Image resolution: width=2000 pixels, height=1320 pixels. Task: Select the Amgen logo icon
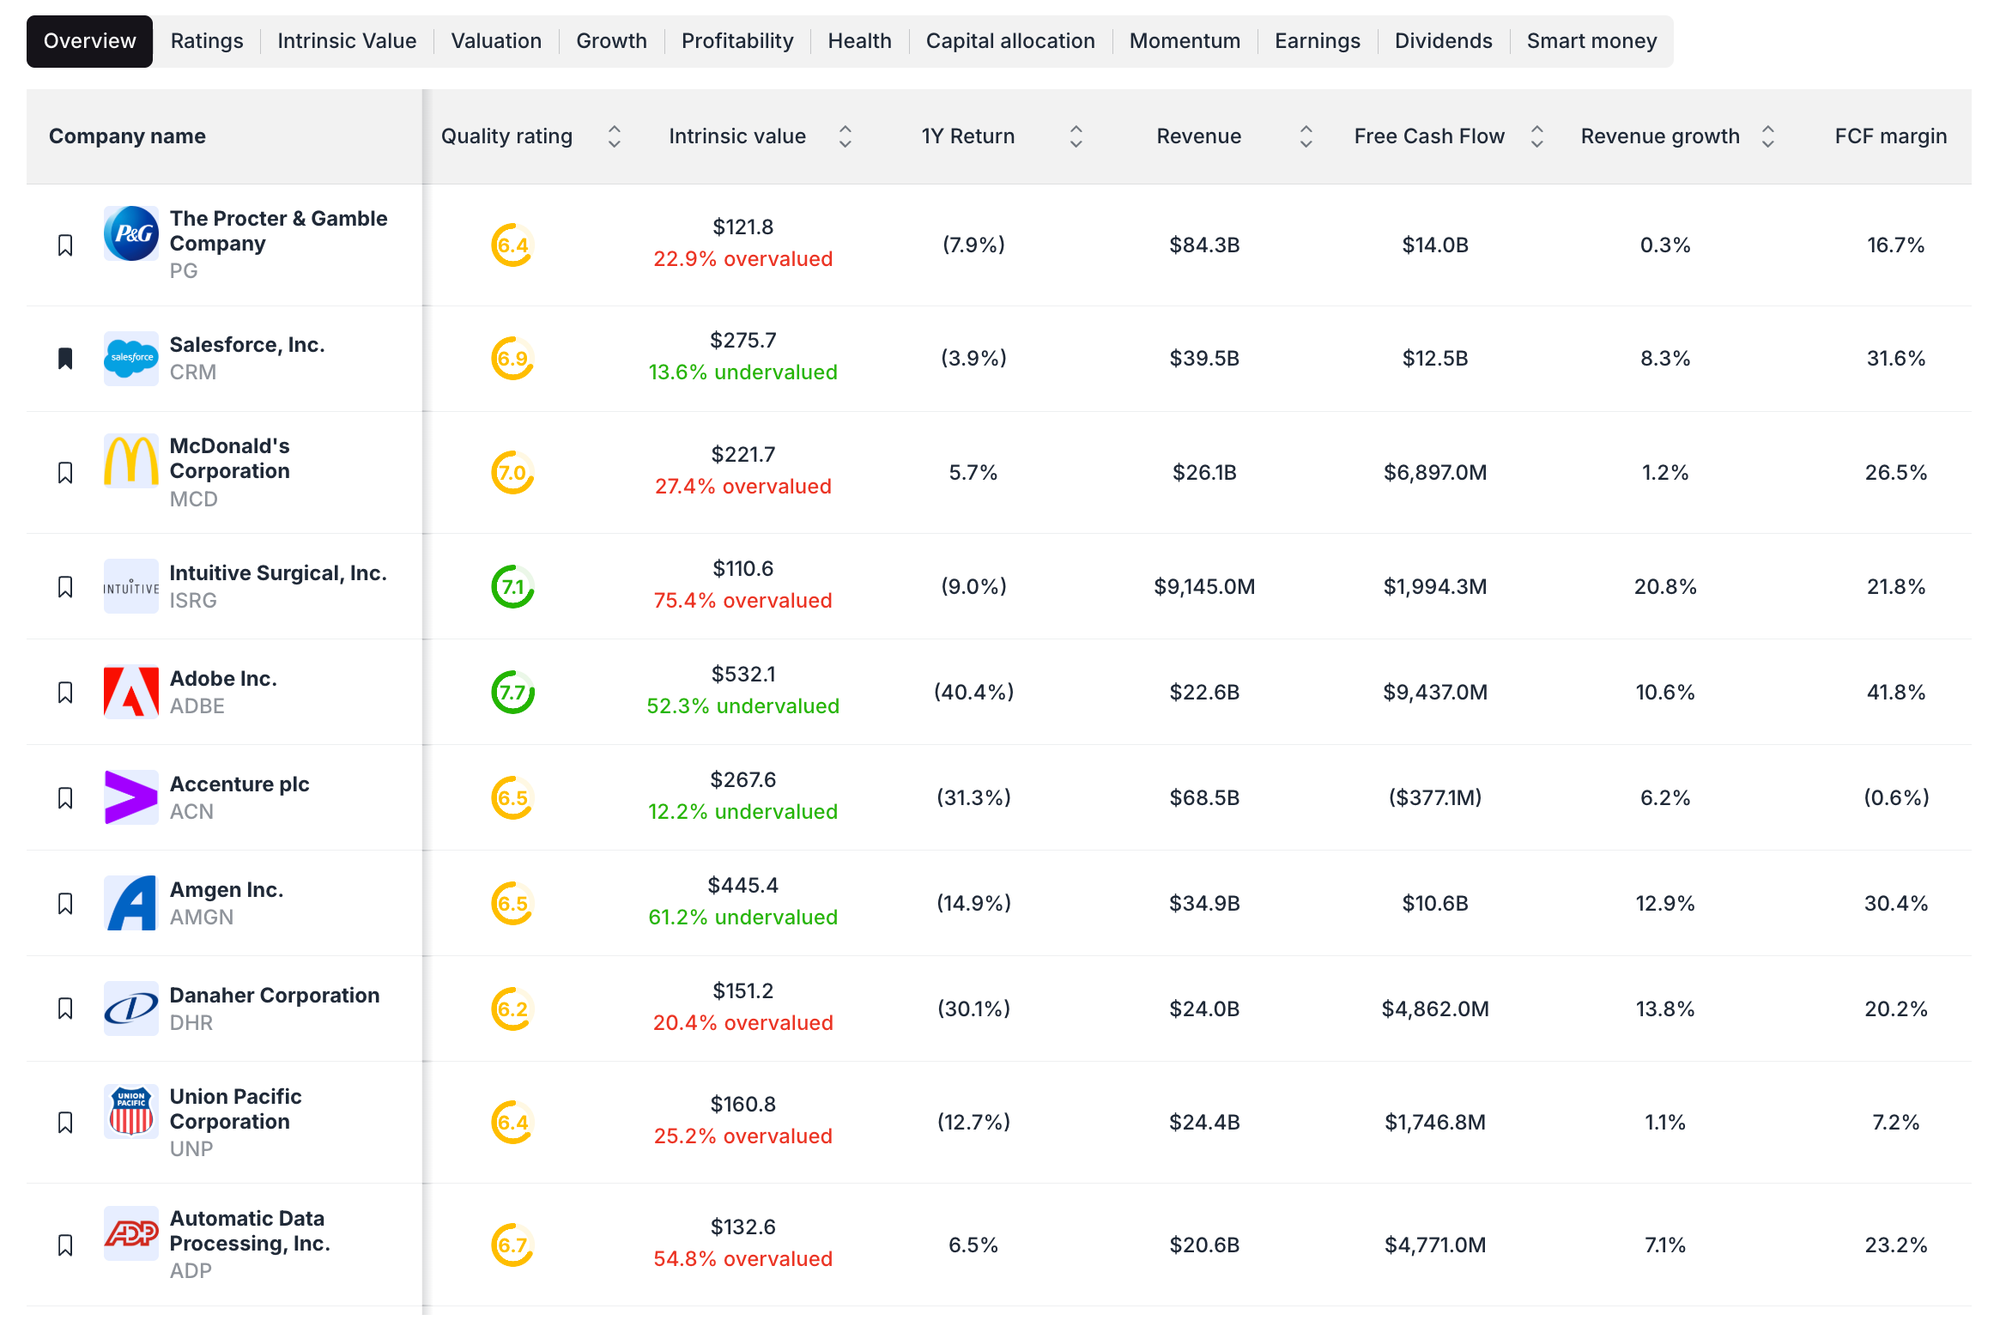pos(131,903)
